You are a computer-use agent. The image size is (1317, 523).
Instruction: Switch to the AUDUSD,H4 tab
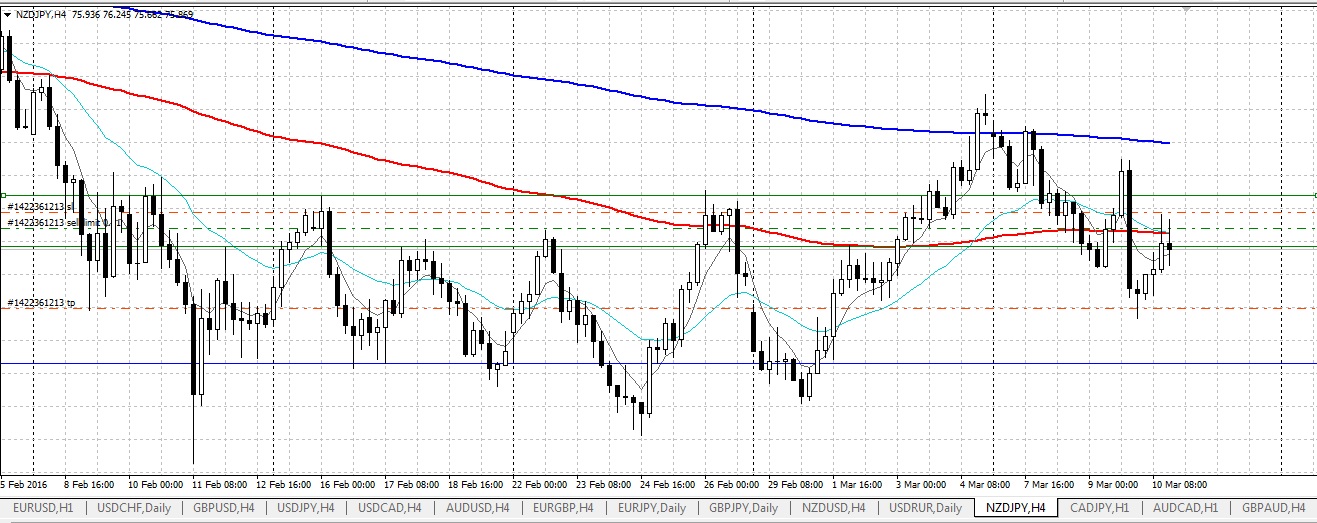pos(477,508)
